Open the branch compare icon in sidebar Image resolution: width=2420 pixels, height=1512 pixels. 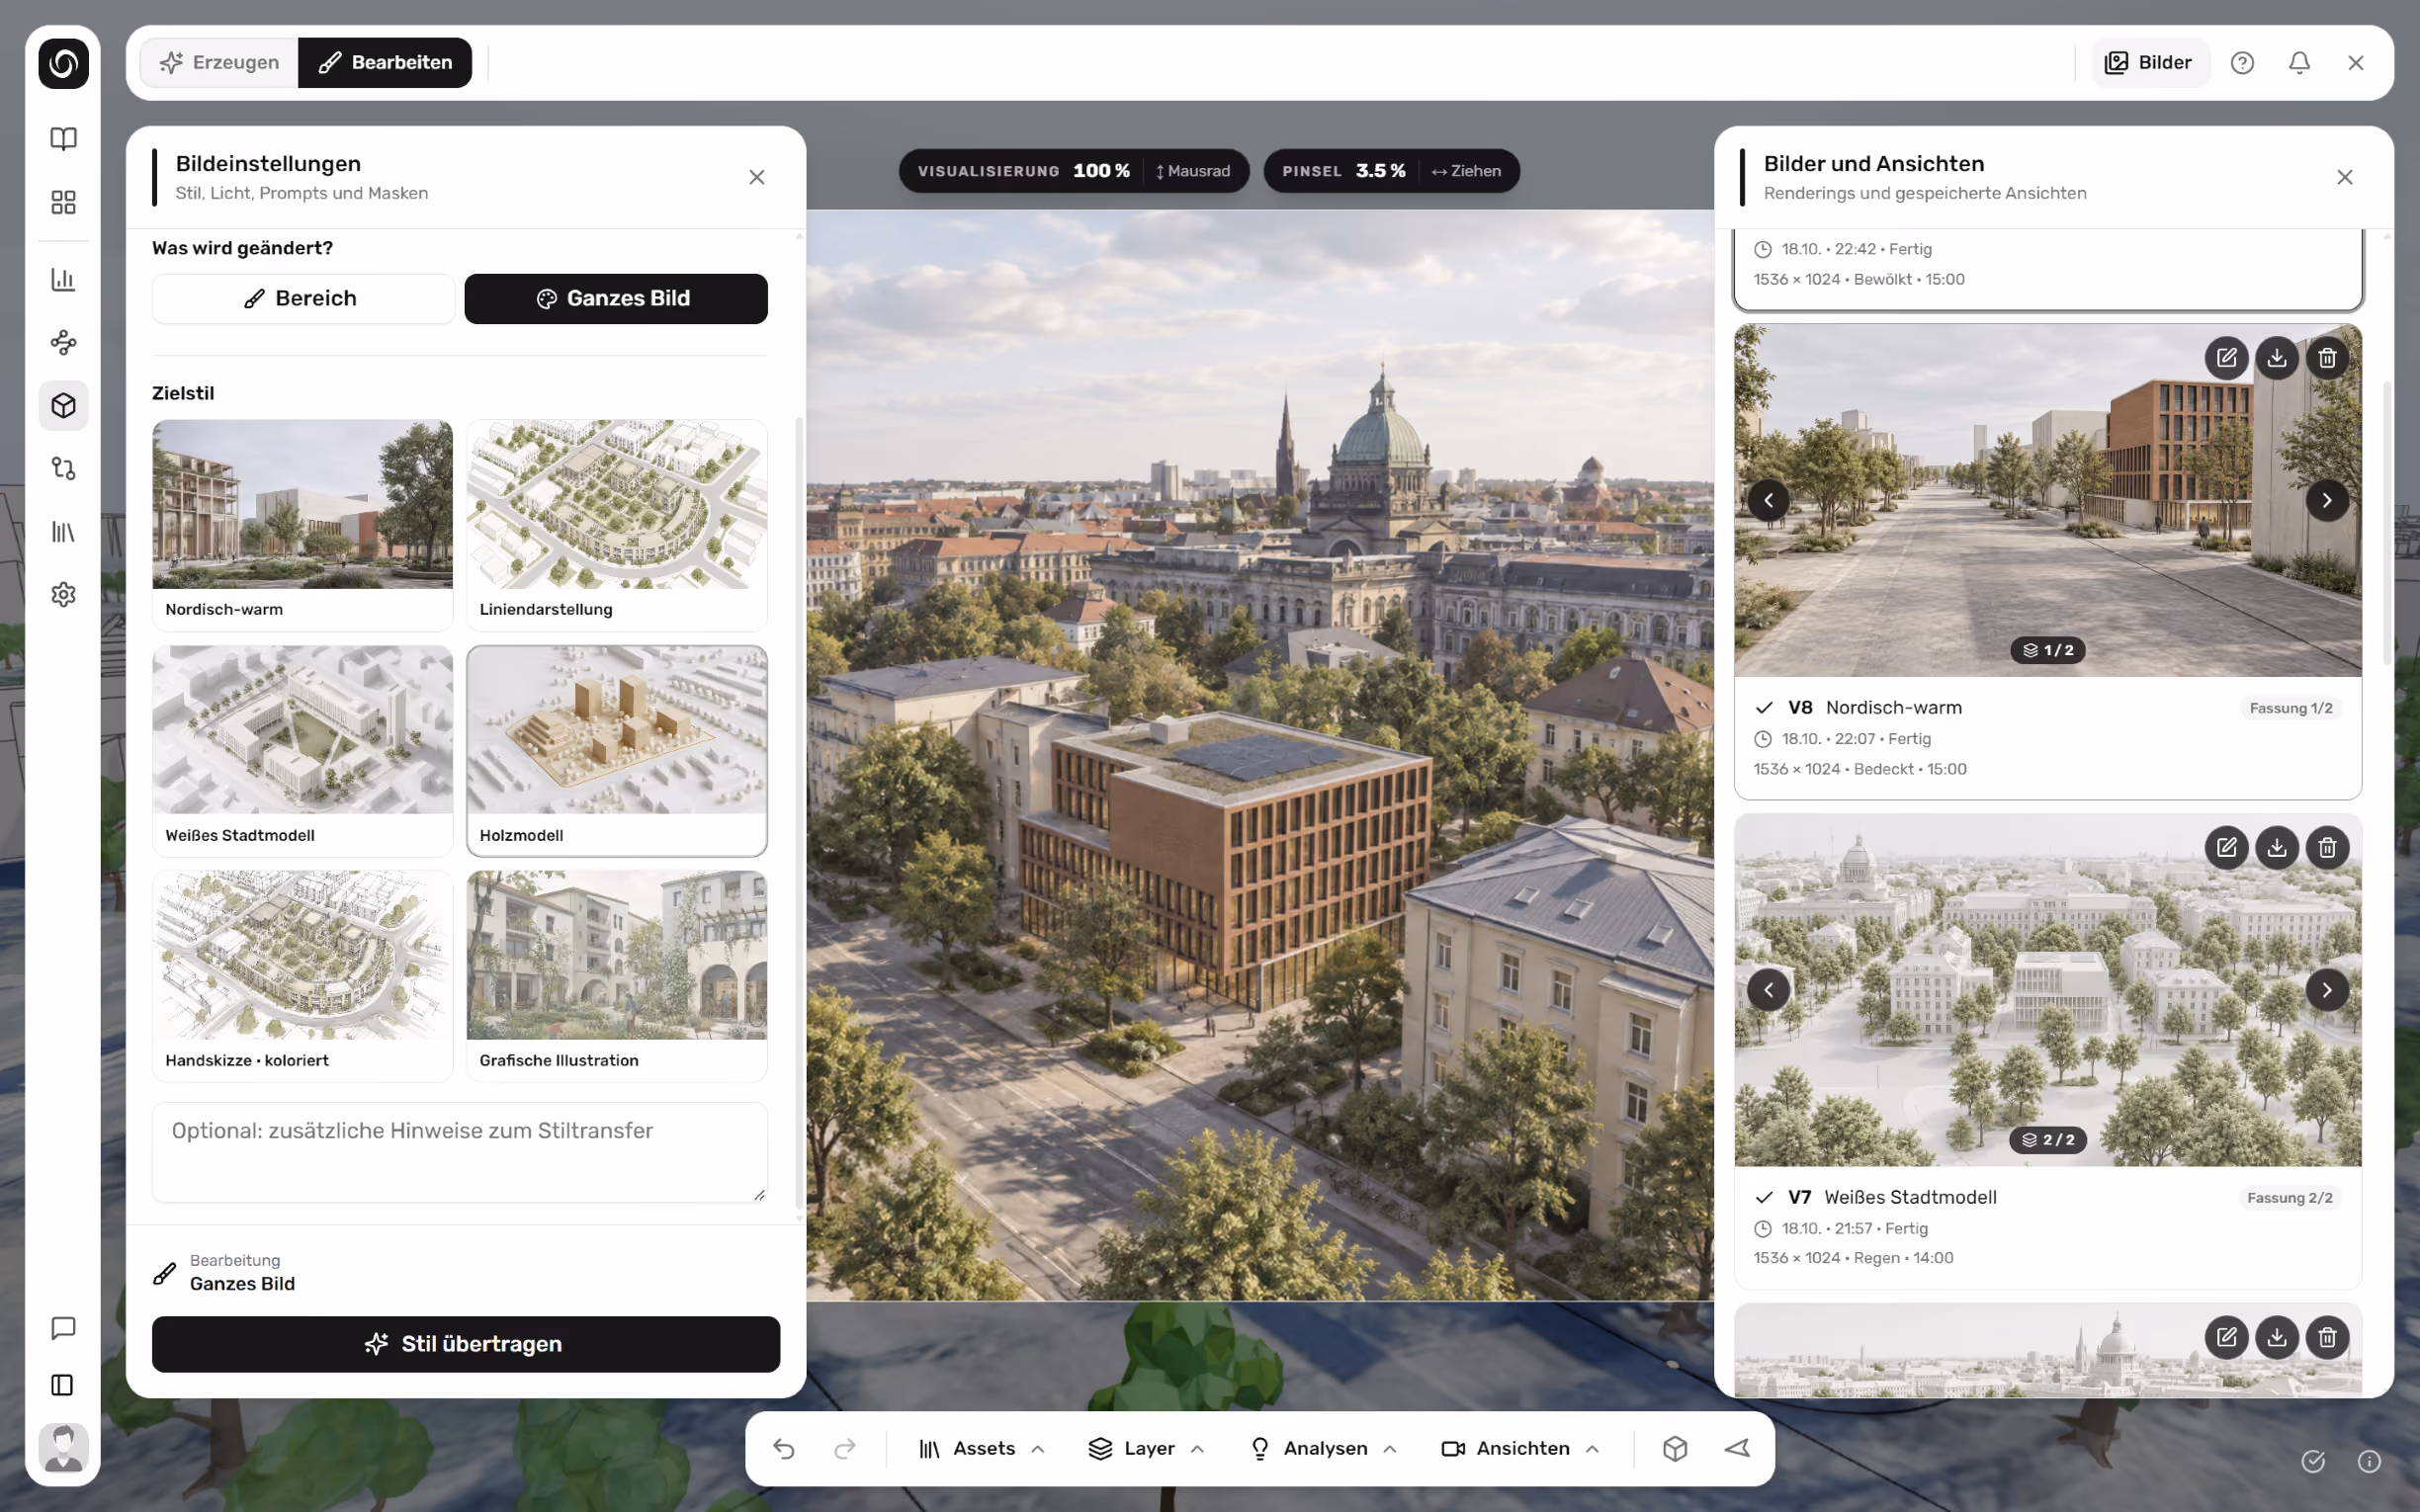pos(63,468)
